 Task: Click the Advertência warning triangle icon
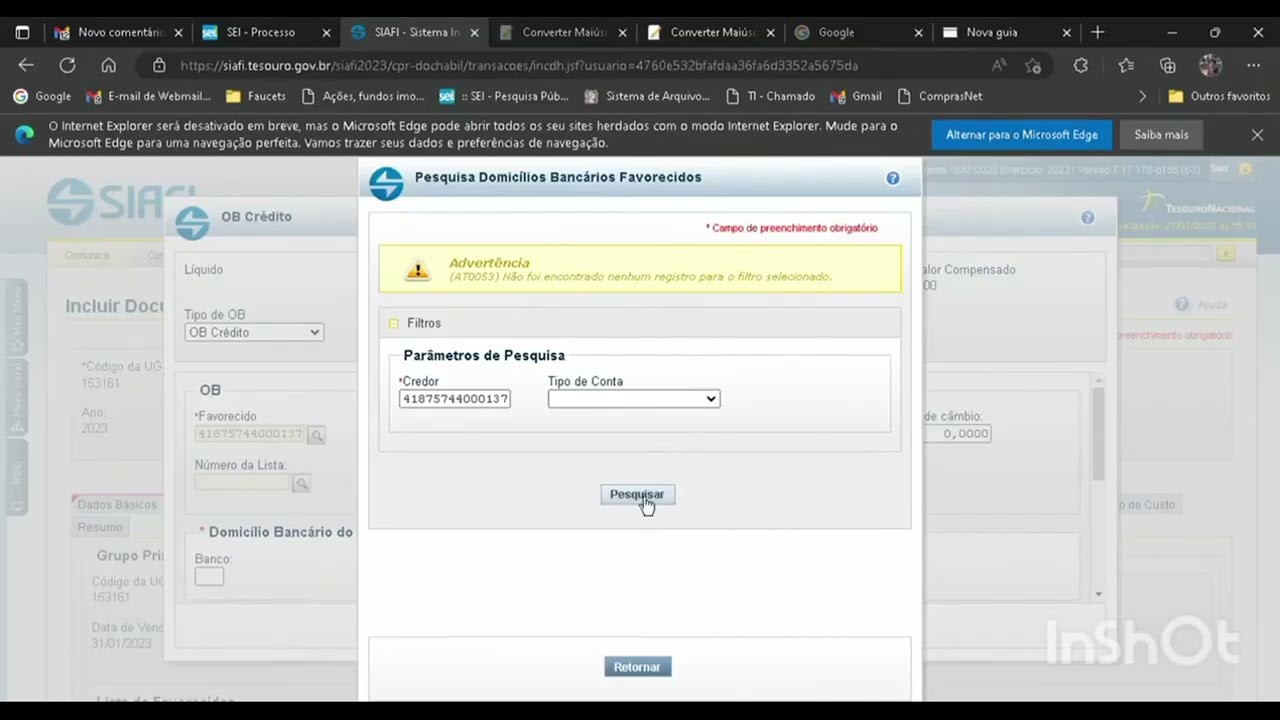pos(417,269)
